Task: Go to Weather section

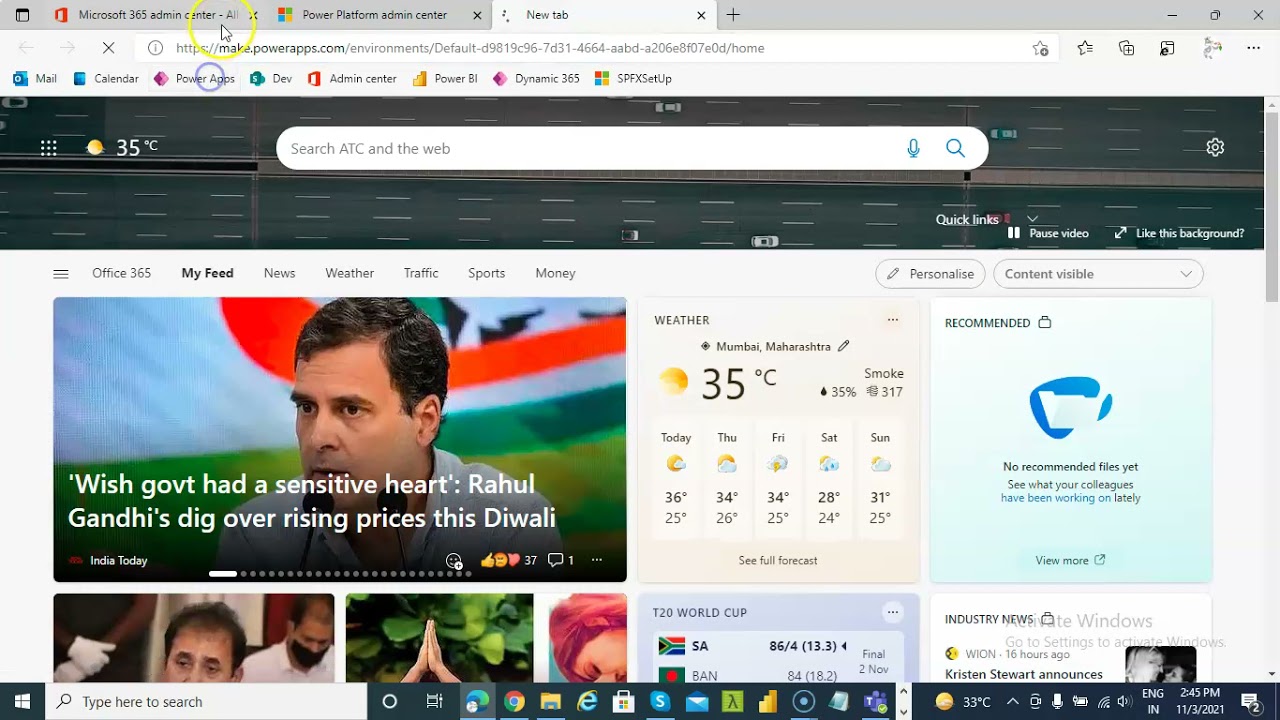Action: click(x=349, y=273)
